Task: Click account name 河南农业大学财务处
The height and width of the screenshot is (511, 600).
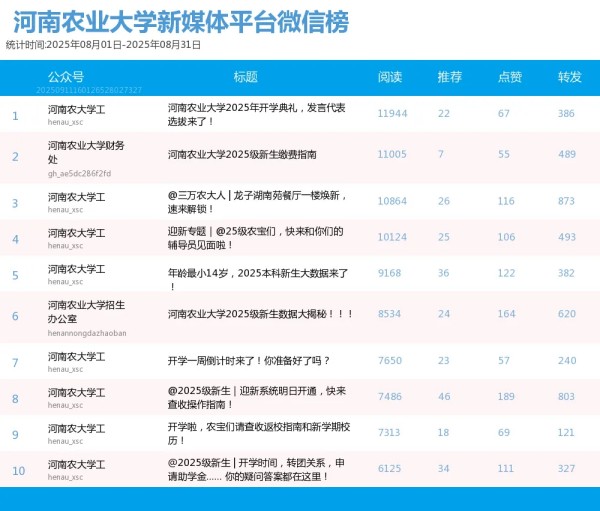Action: [86, 152]
